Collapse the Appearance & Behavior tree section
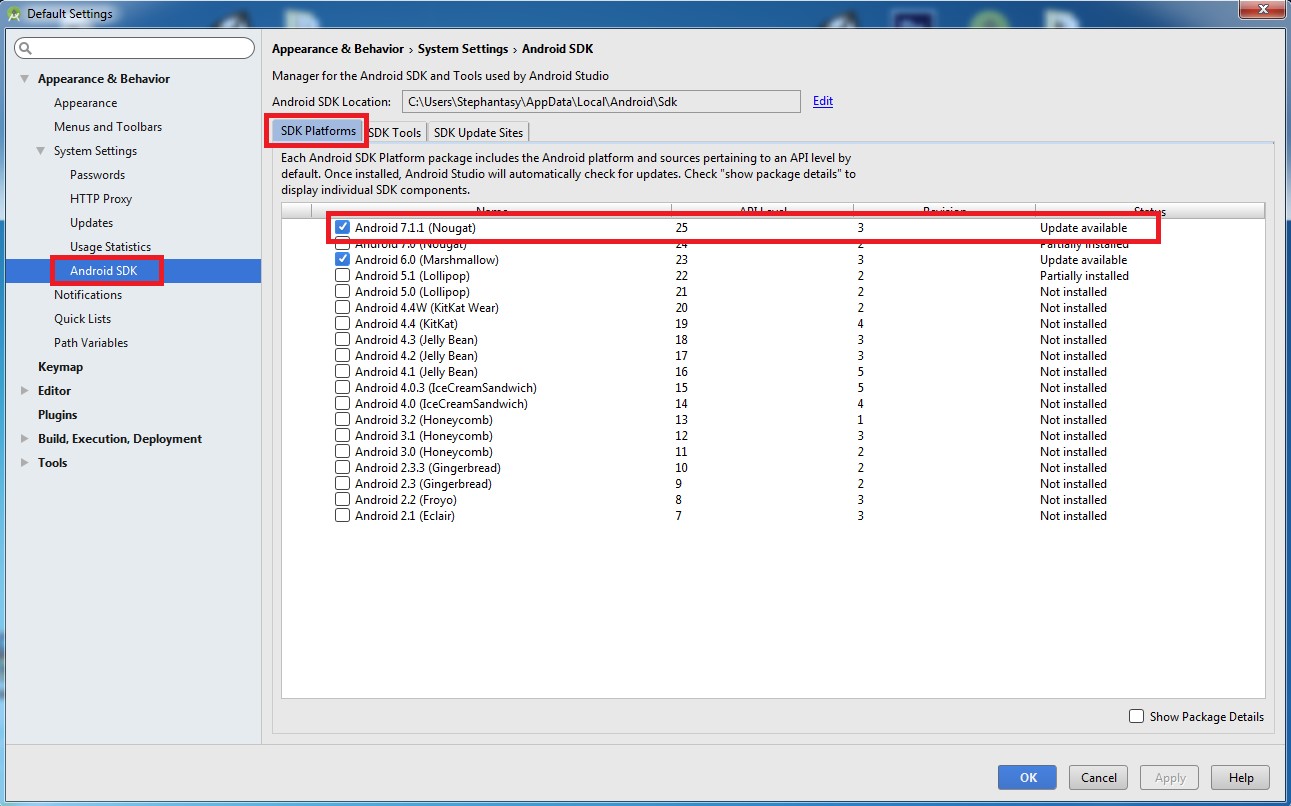1291x806 pixels. pyautogui.click(x=24, y=79)
